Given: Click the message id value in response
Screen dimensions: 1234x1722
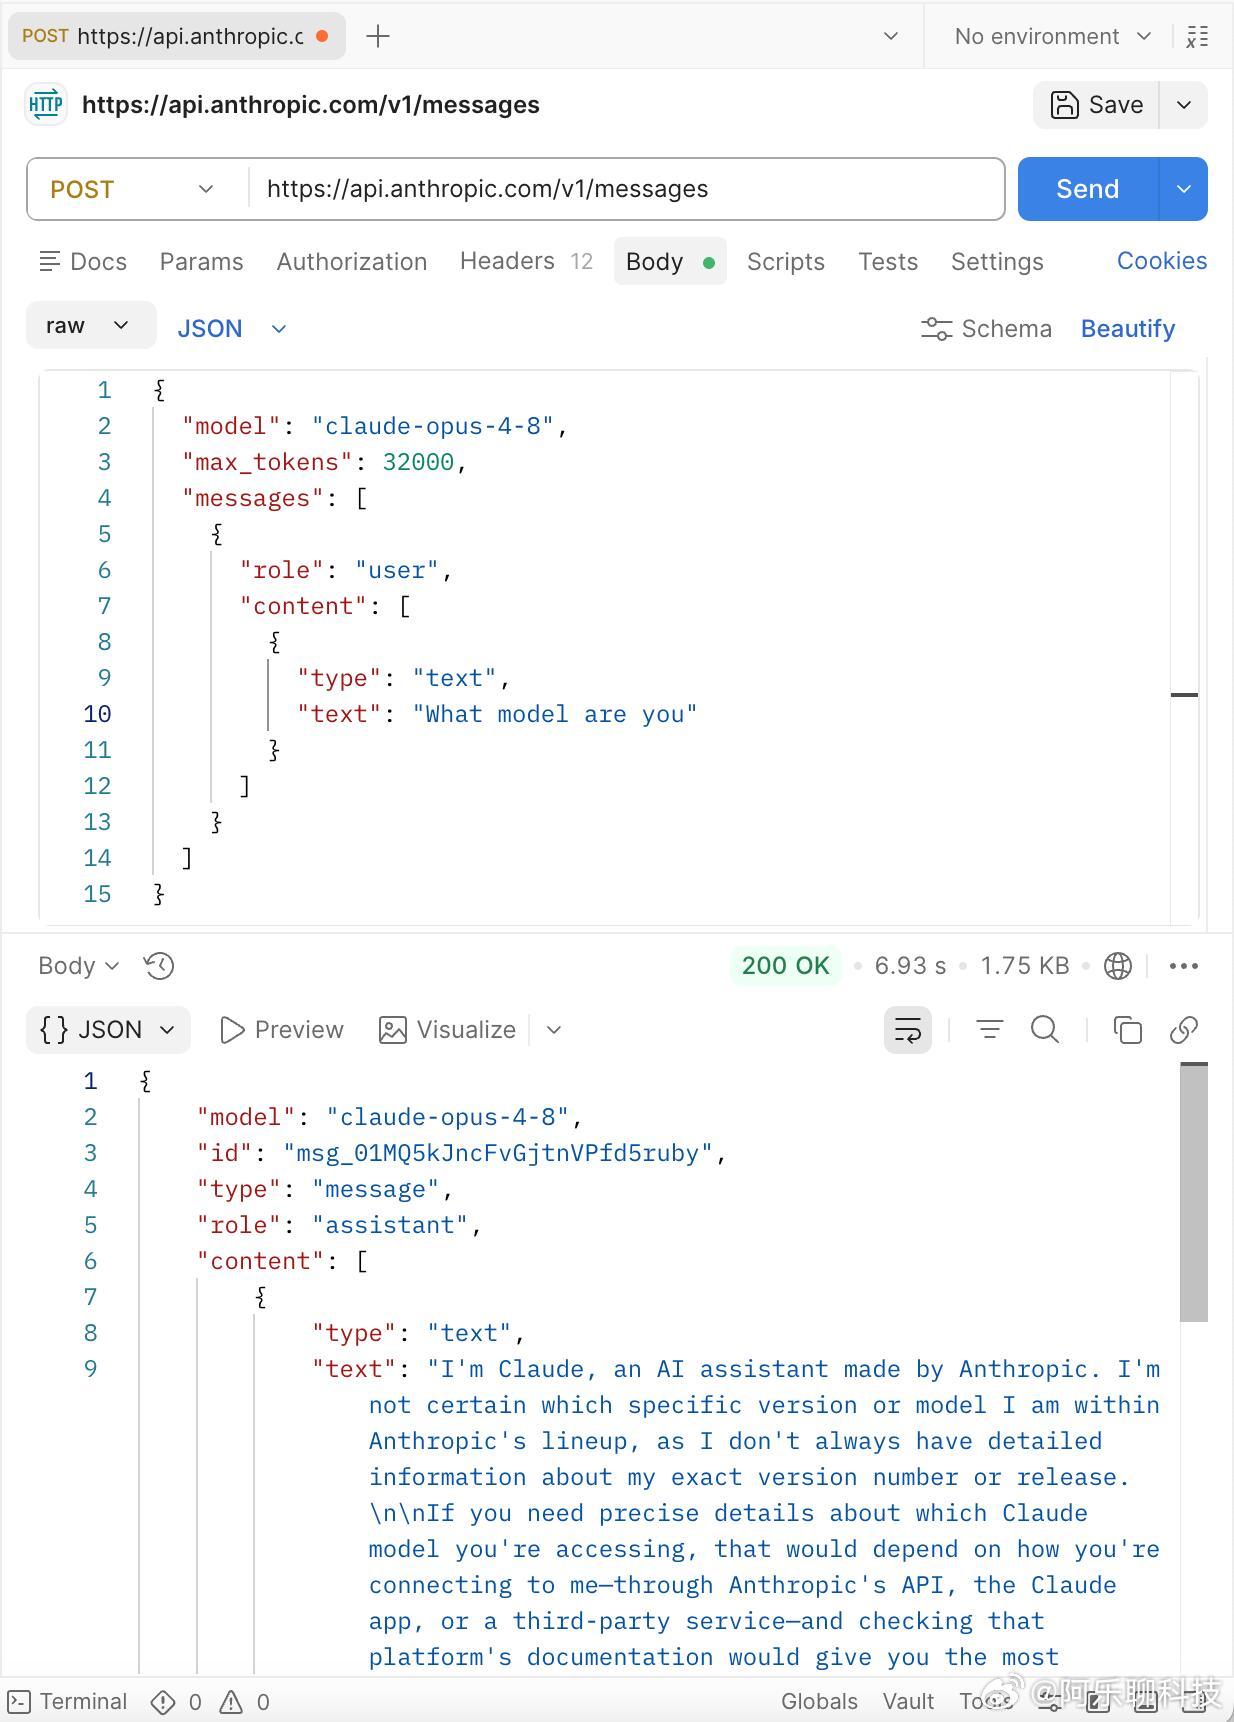Looking at the screenshot, I should (498, 1153).
